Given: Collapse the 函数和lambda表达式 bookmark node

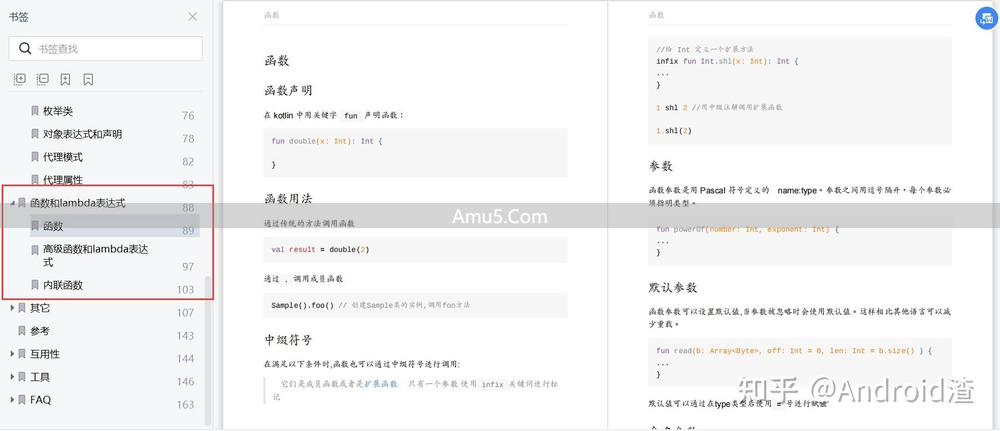Looking at the screenshot, I should (13, 203).
